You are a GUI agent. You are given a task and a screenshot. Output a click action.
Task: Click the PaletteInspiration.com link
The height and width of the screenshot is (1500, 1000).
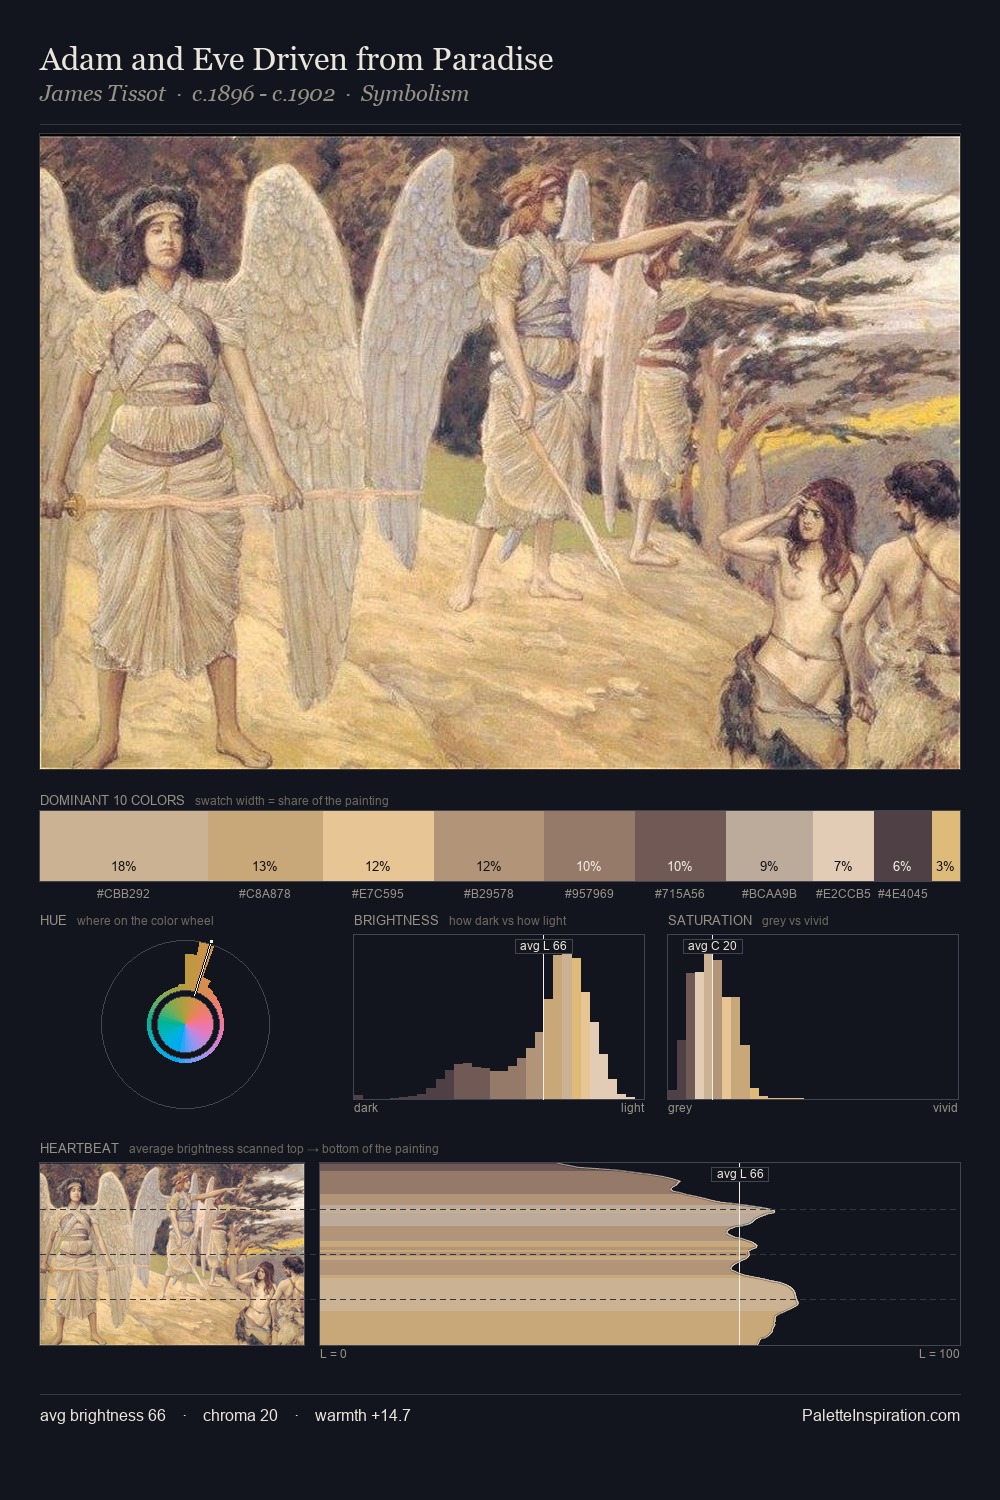881,1415
